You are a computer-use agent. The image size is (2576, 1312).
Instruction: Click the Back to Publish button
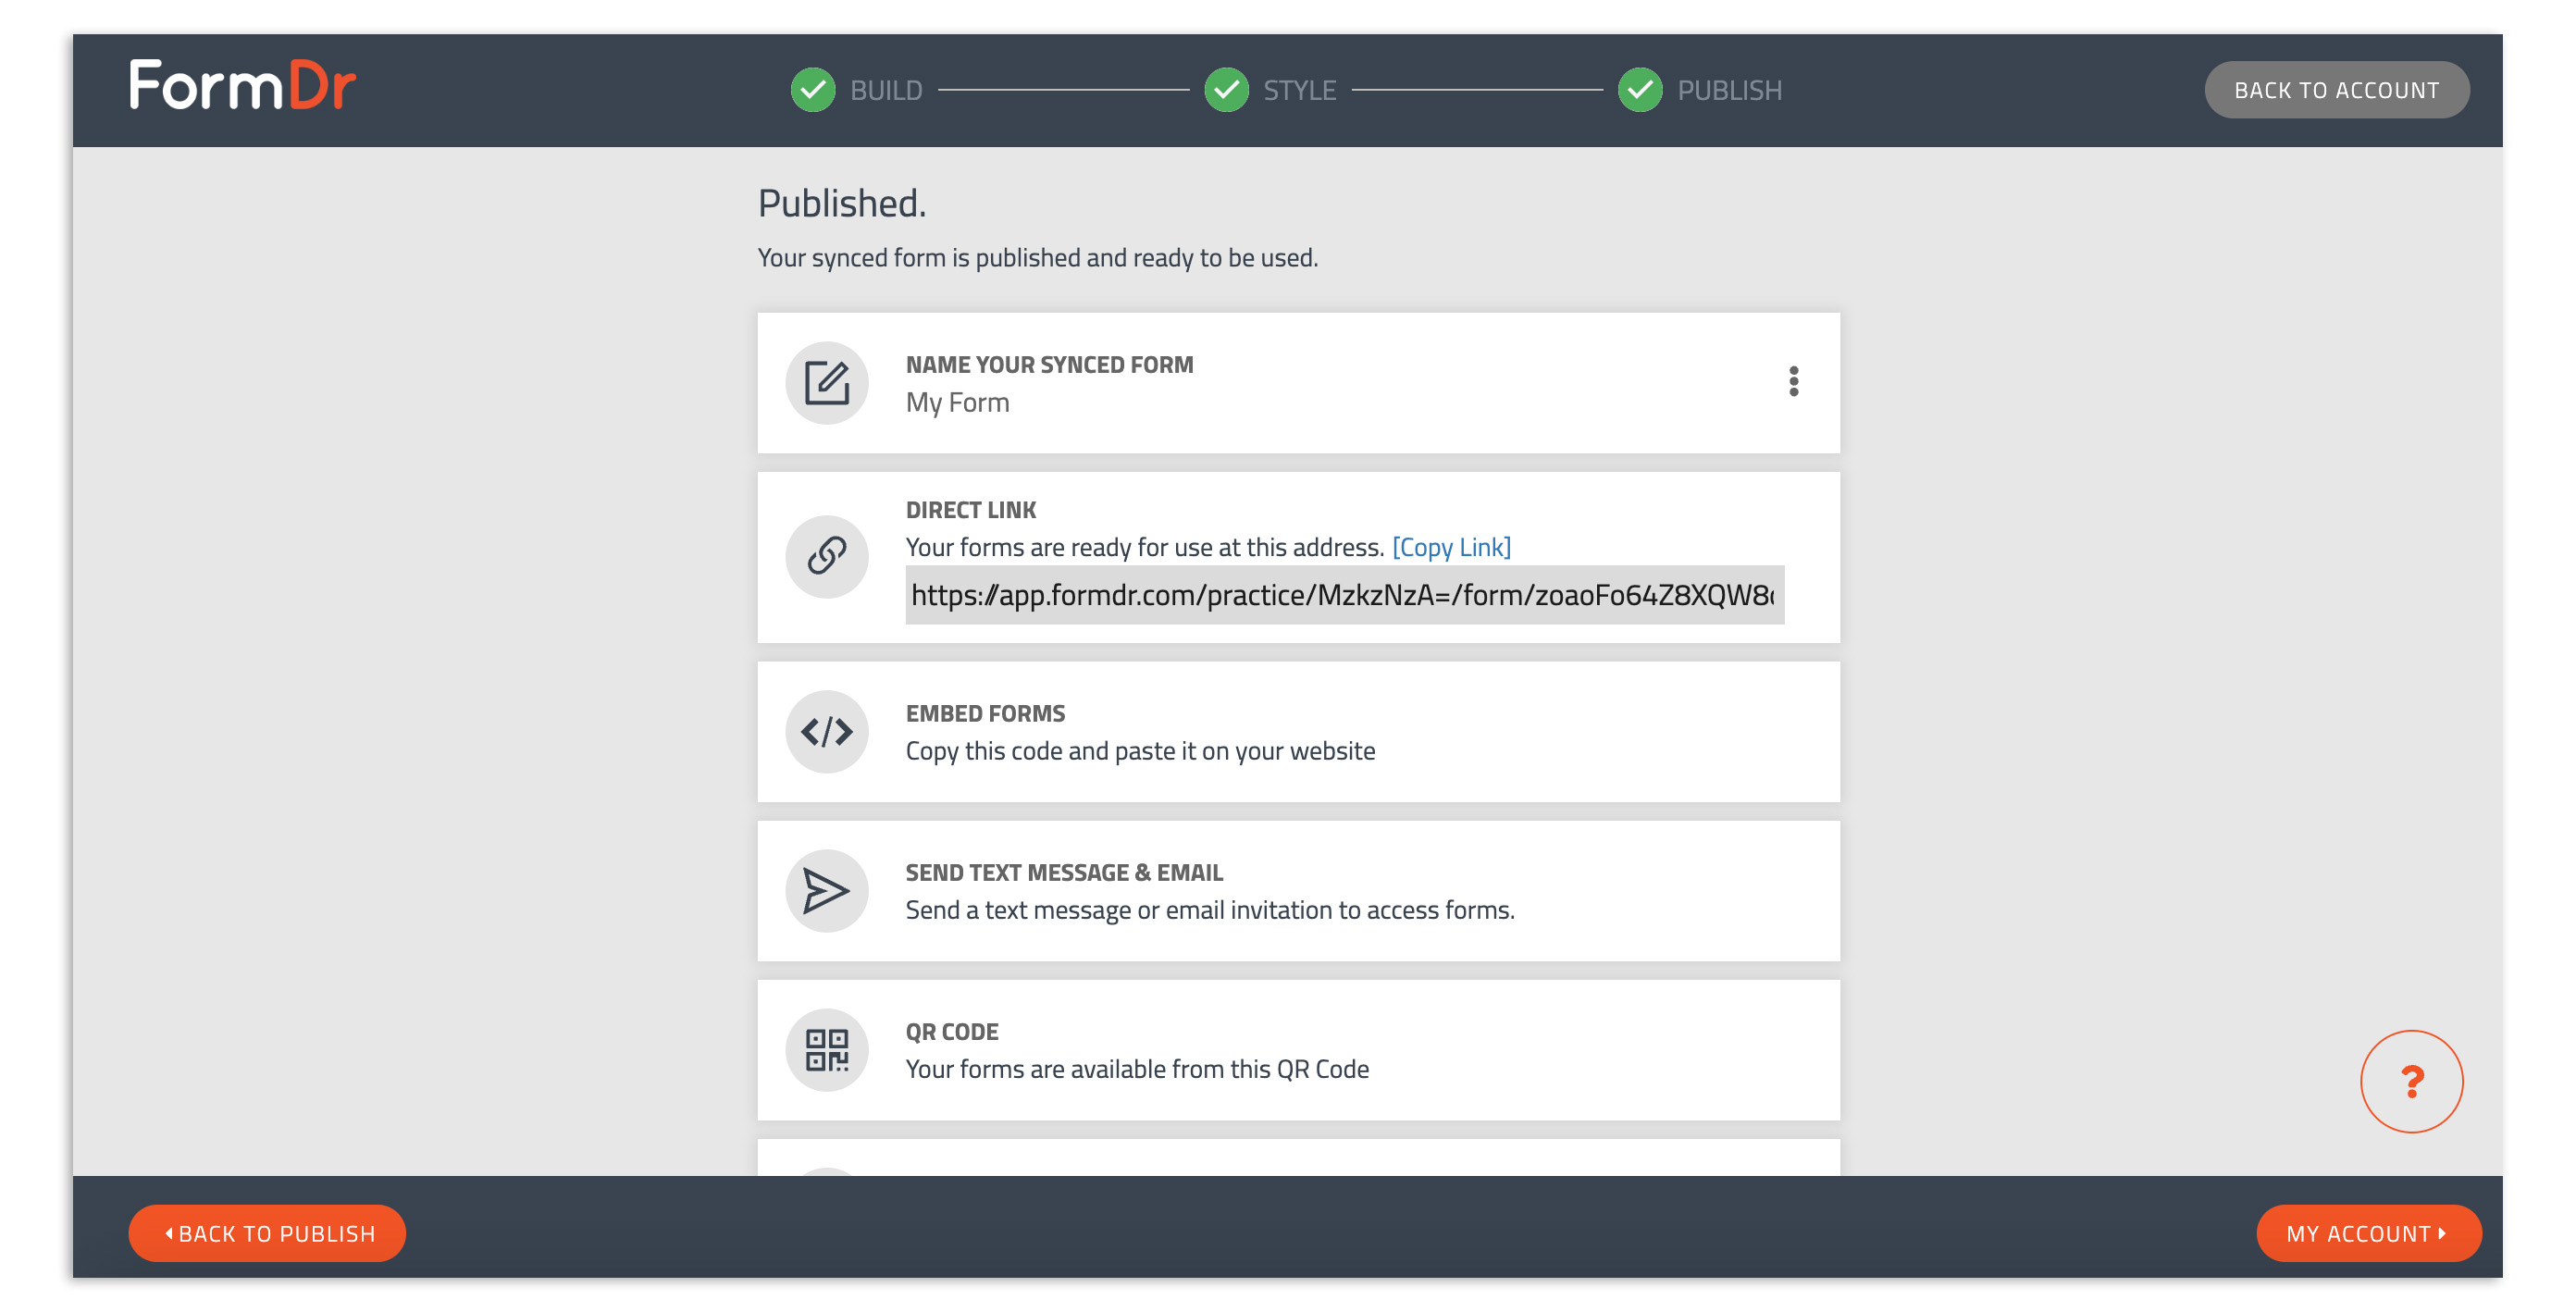pos(266,1233)
